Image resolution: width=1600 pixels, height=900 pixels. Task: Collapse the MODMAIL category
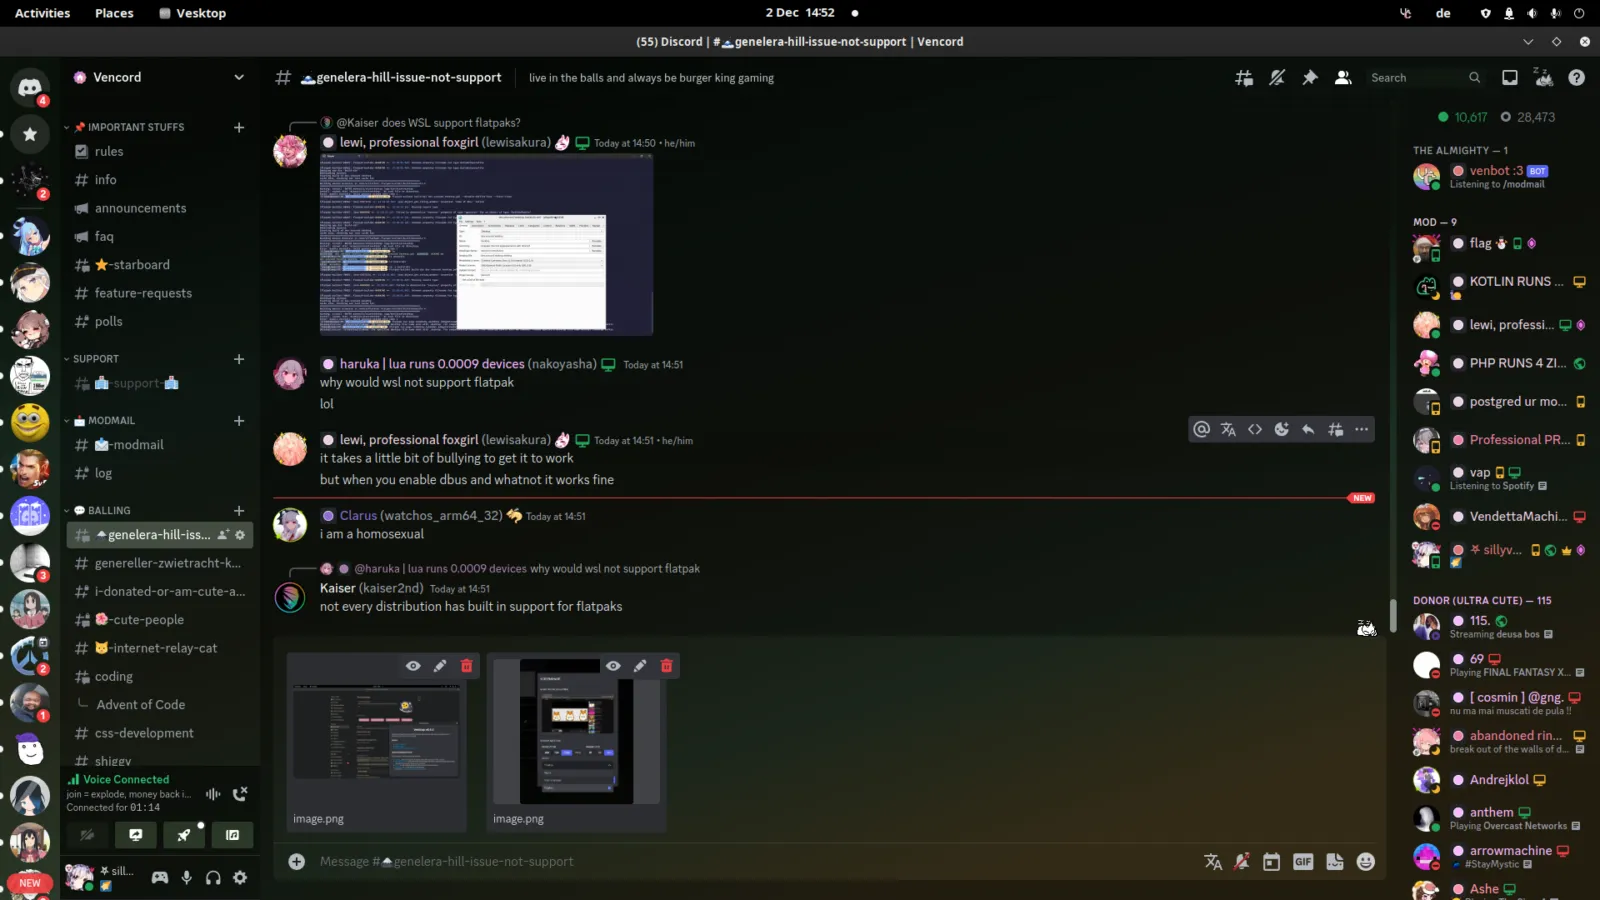click(x=100, y=421)
